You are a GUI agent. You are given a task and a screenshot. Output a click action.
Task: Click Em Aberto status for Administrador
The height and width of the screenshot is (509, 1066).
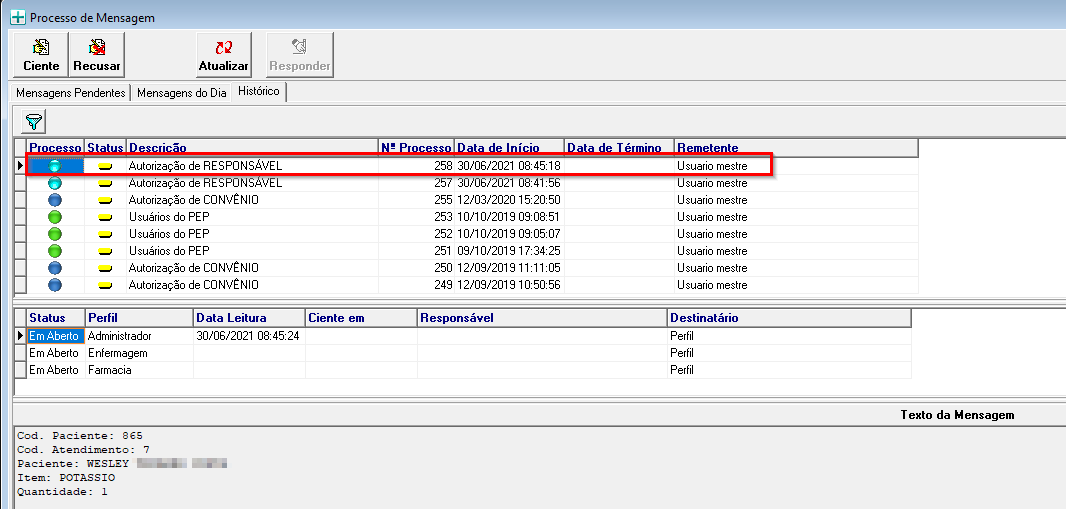click(54, 336)
